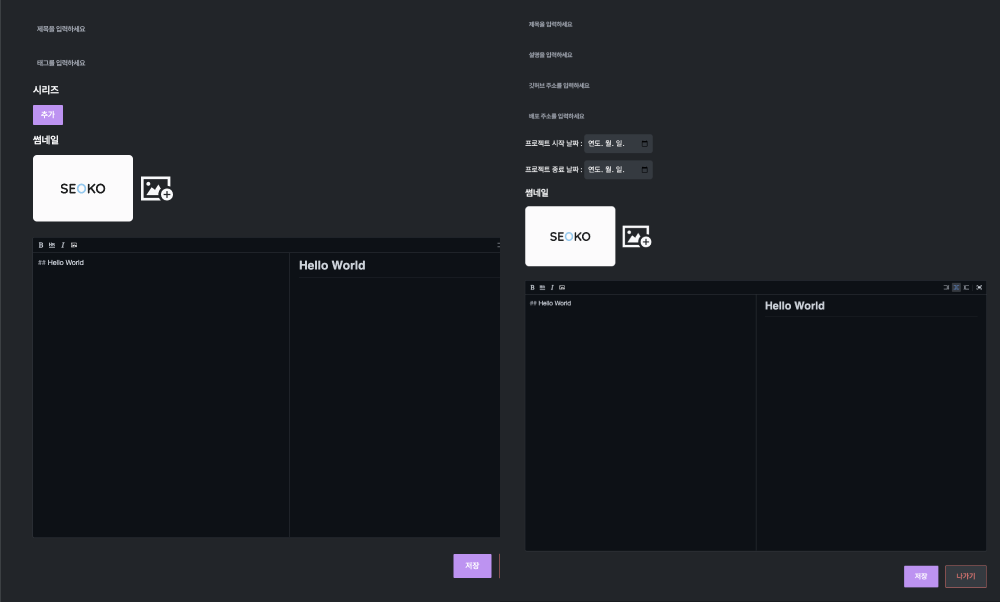Switch project editor to edit-only view
The width and height of the screenshot is (1001, 602).
[x=945, y=287]
